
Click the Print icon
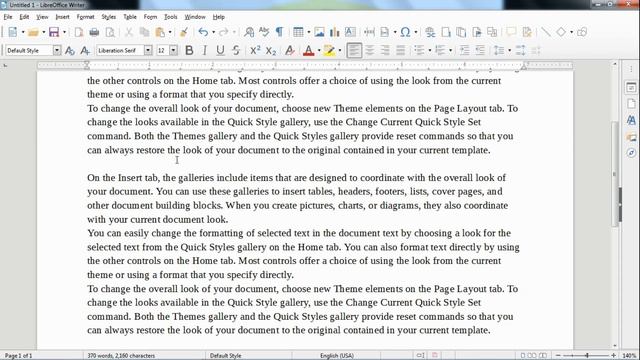pos(94,32)
